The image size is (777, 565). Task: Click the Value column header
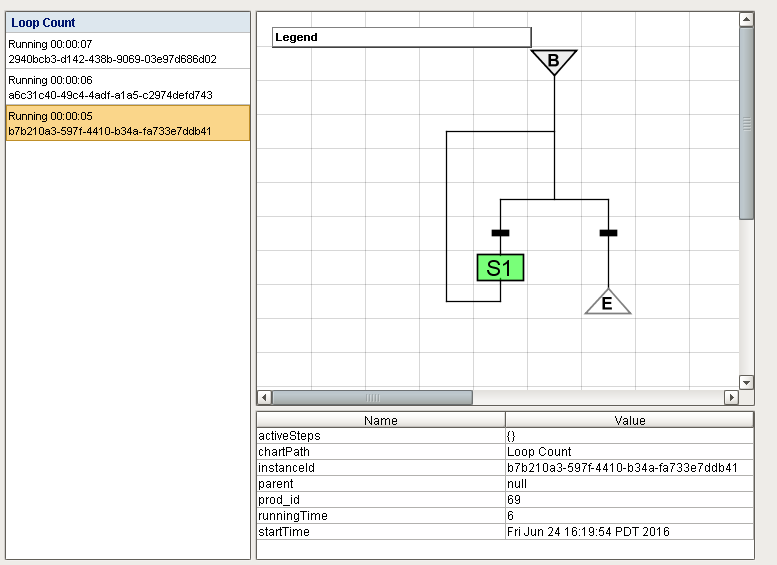pos(630,421)
